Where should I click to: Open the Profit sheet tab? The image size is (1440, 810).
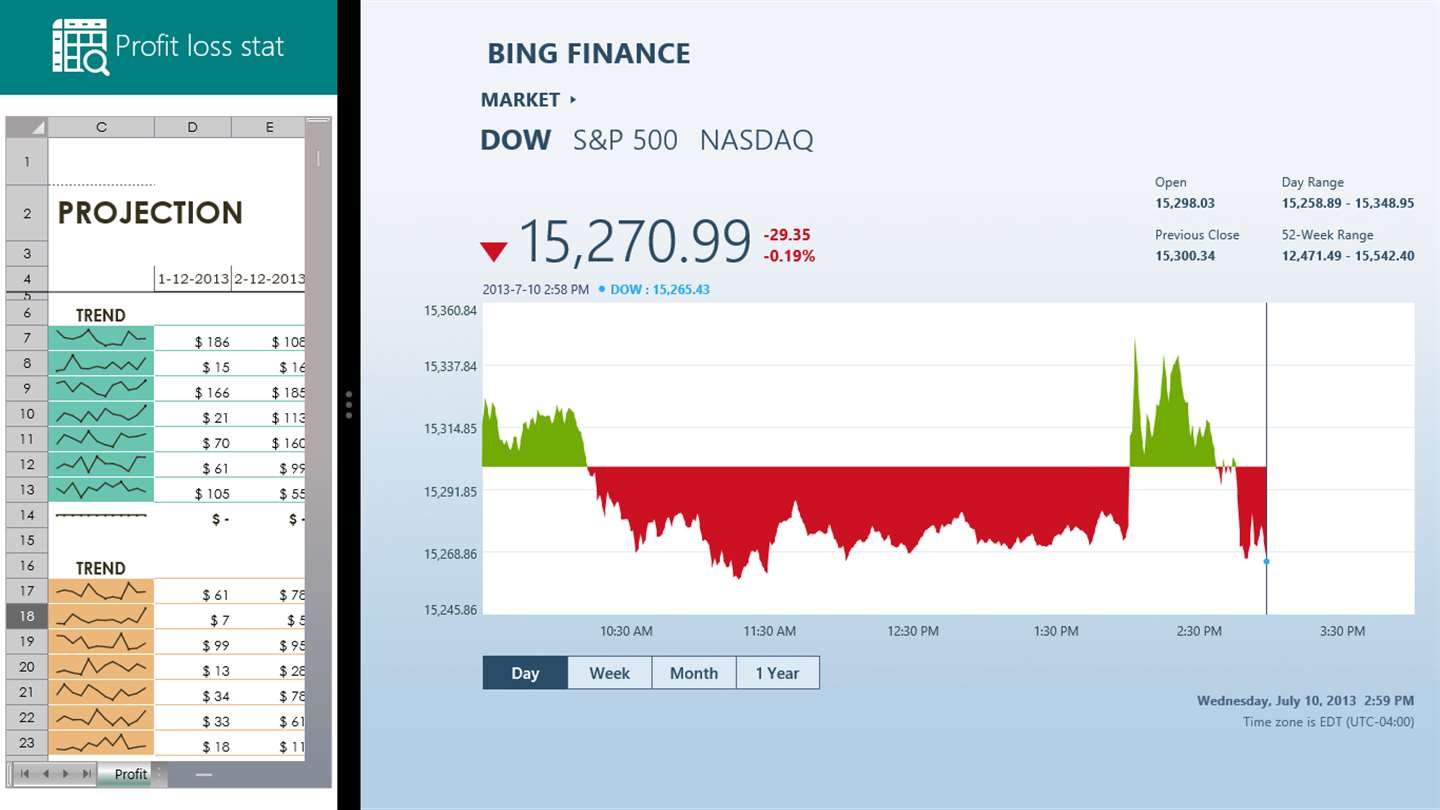click(x=130, y=774)
